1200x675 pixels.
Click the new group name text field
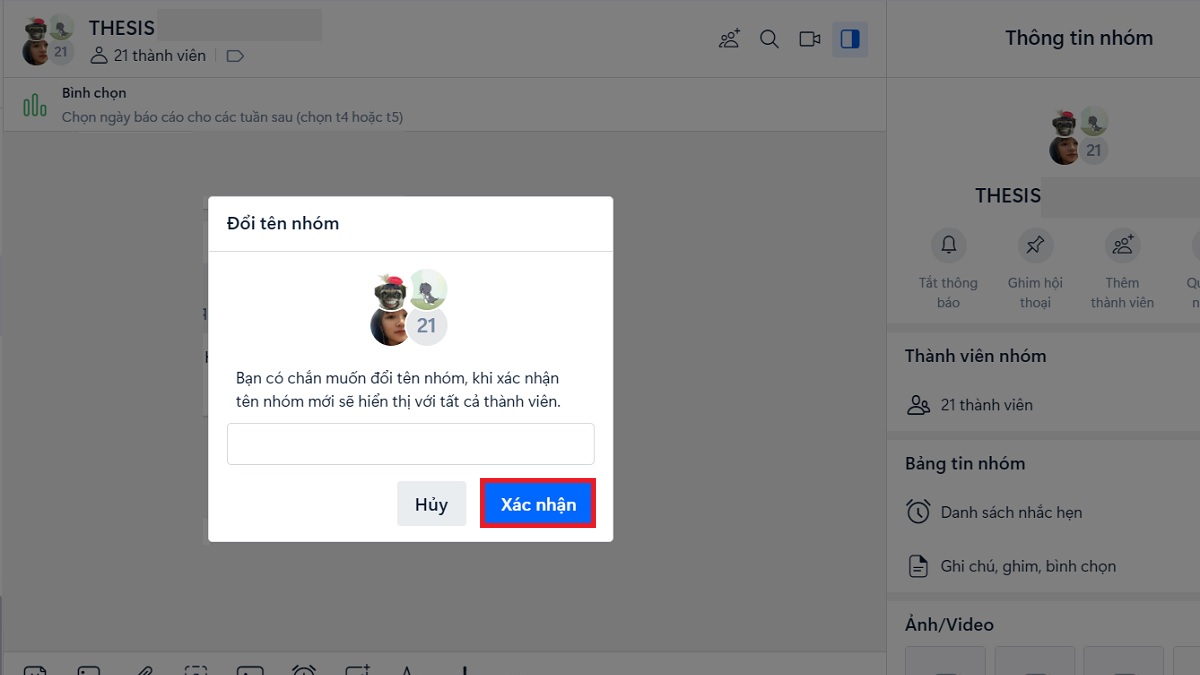410,444
